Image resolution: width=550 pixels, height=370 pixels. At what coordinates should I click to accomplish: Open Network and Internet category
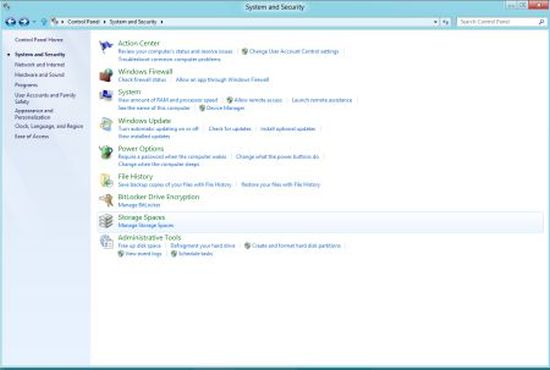[x=40, y=65]
